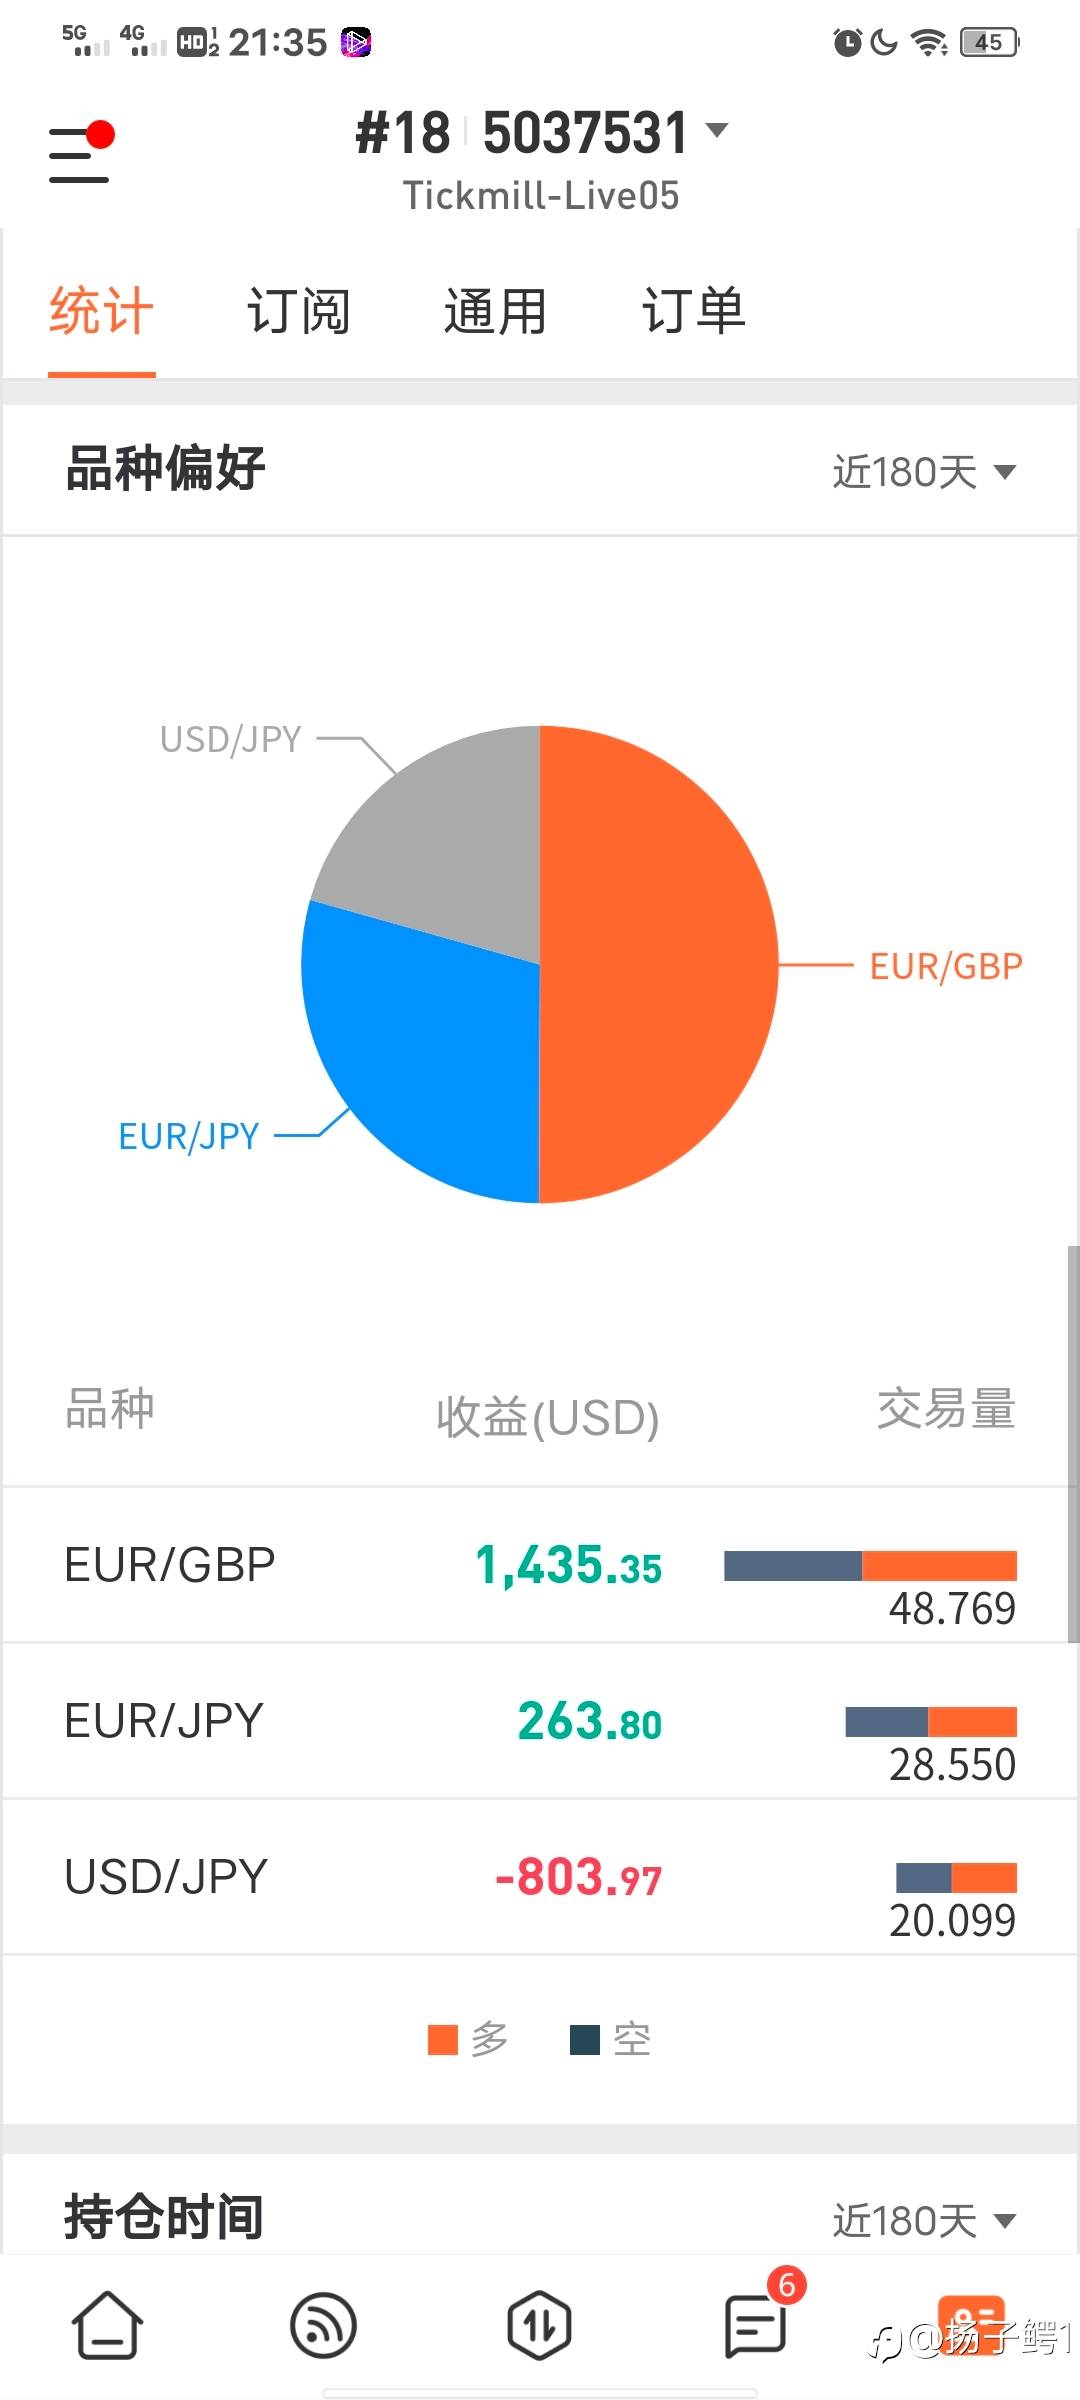Tap the alarm clock status icon
The image size is (1080, 2400).
click(847, 42)
